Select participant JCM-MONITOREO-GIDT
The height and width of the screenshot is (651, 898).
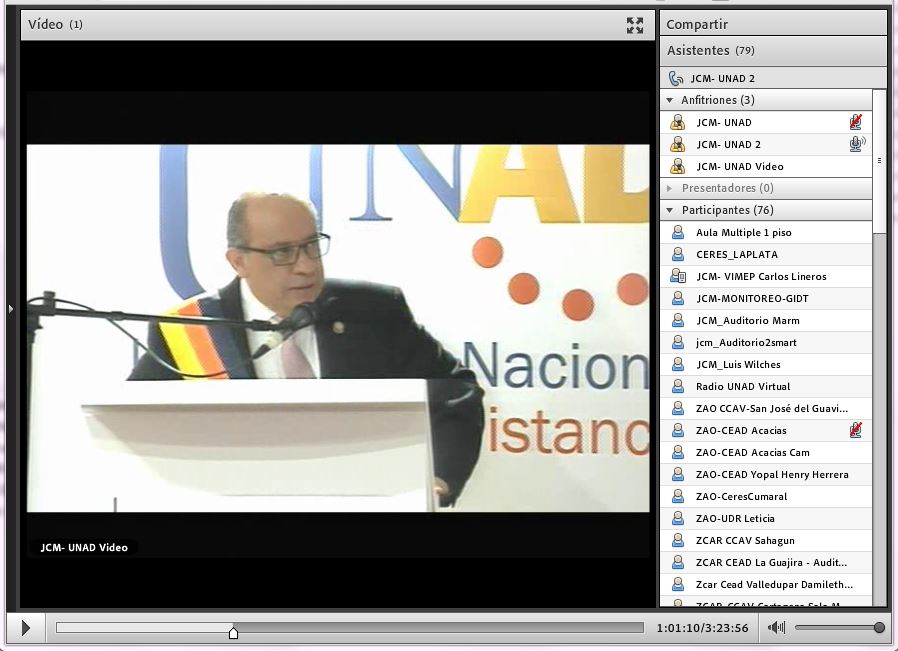766,298
